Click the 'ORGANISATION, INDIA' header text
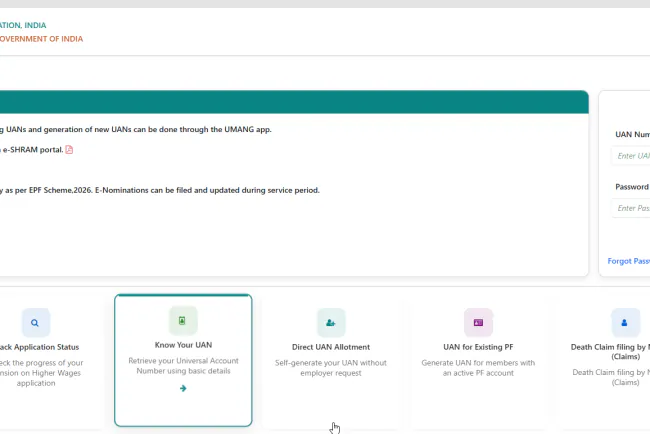The image size is (650, 434). (23, 25)
